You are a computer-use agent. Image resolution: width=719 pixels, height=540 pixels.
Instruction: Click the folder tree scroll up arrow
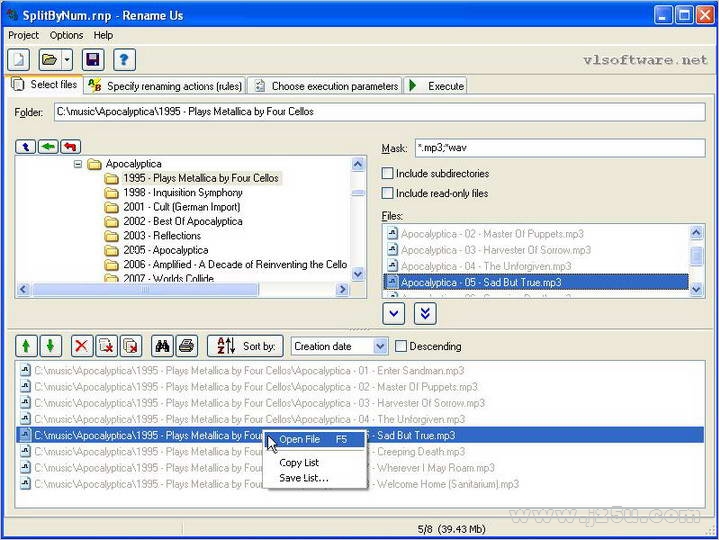click(x=358, y=164)
